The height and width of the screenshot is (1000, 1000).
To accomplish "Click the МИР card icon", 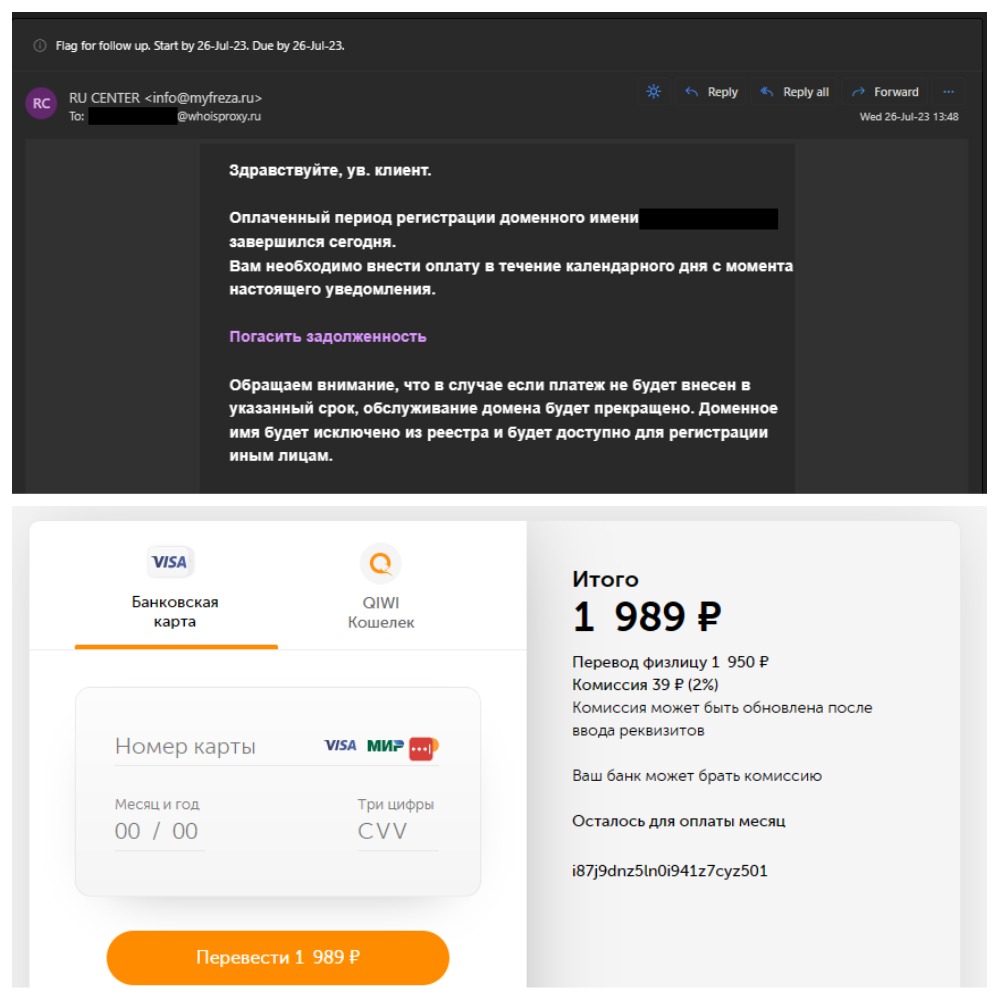I will click(385, 746).
